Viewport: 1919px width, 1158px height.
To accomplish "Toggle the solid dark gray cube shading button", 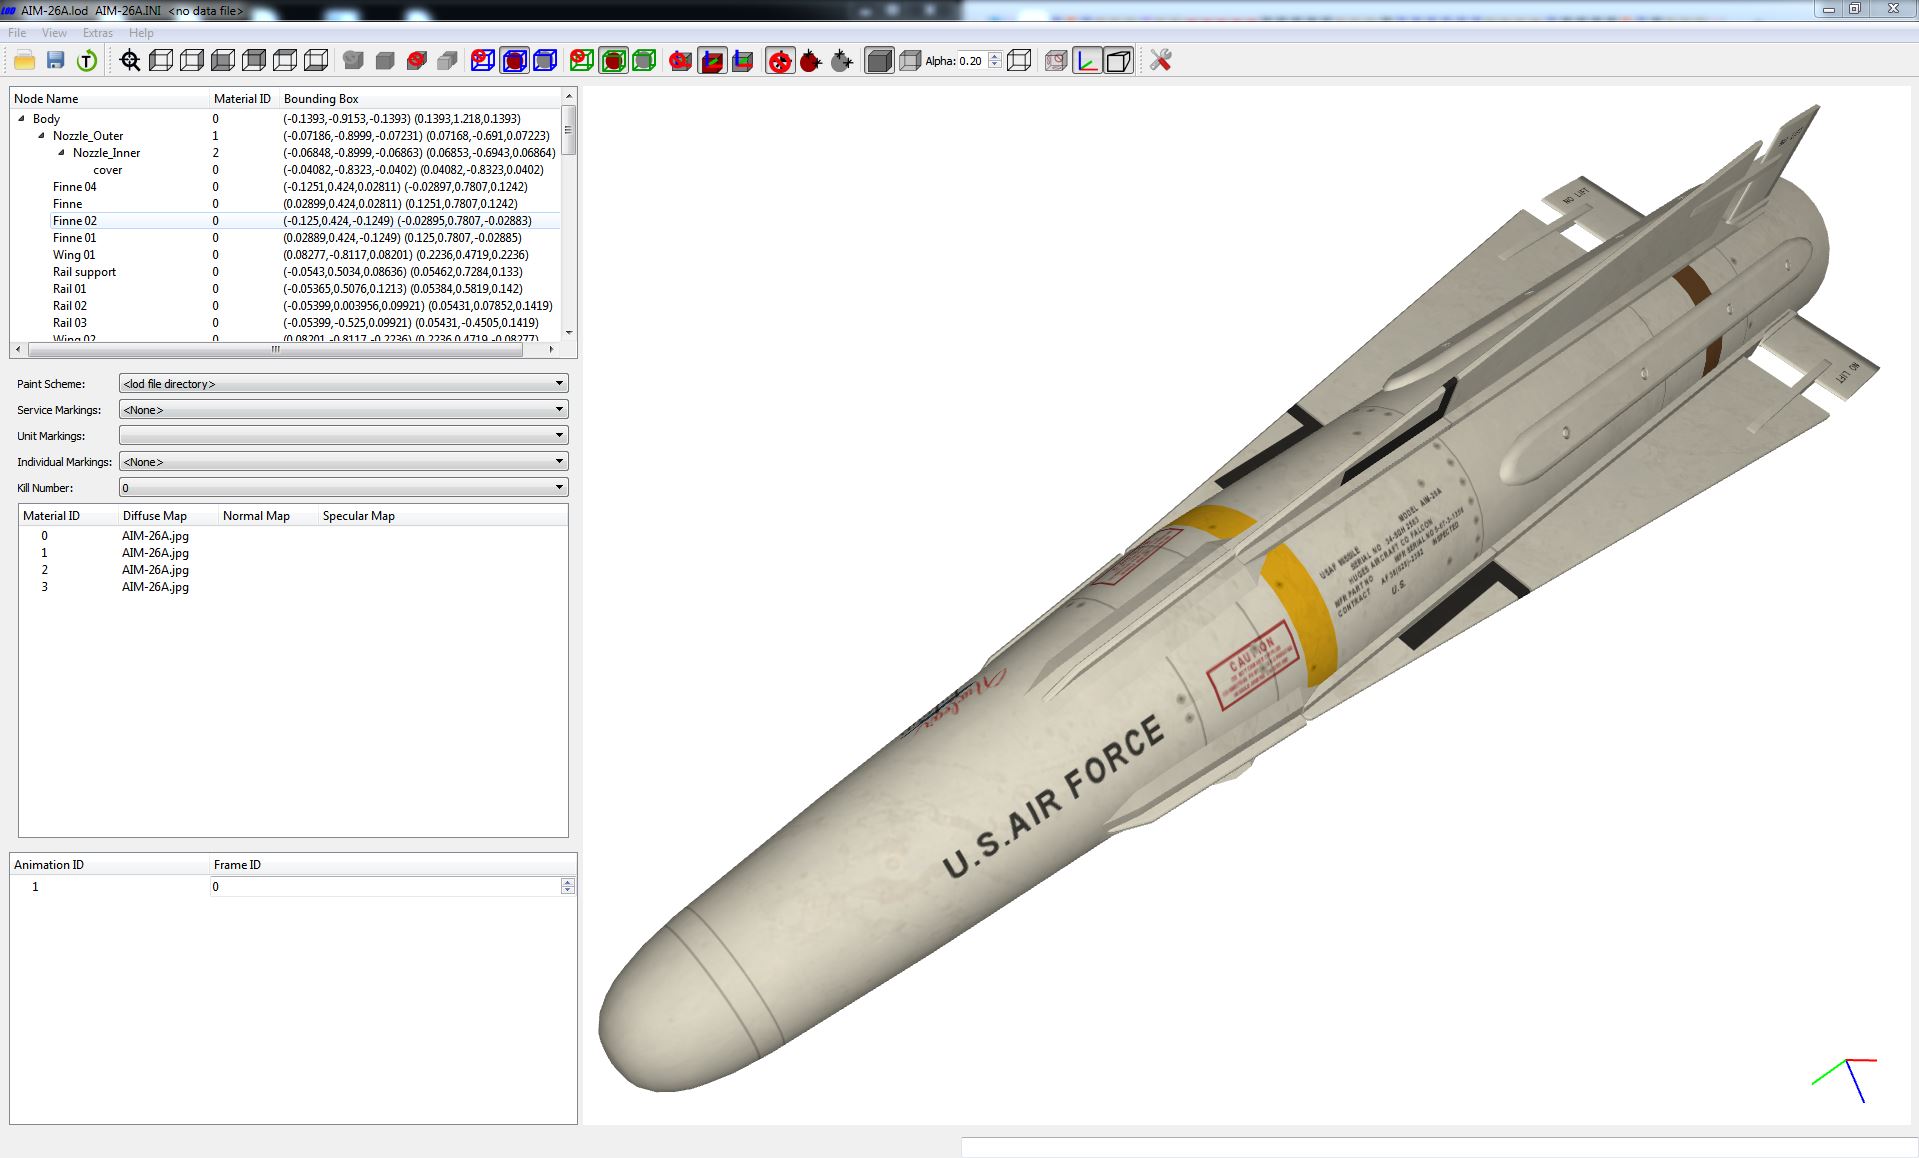I will coord(879,61).
